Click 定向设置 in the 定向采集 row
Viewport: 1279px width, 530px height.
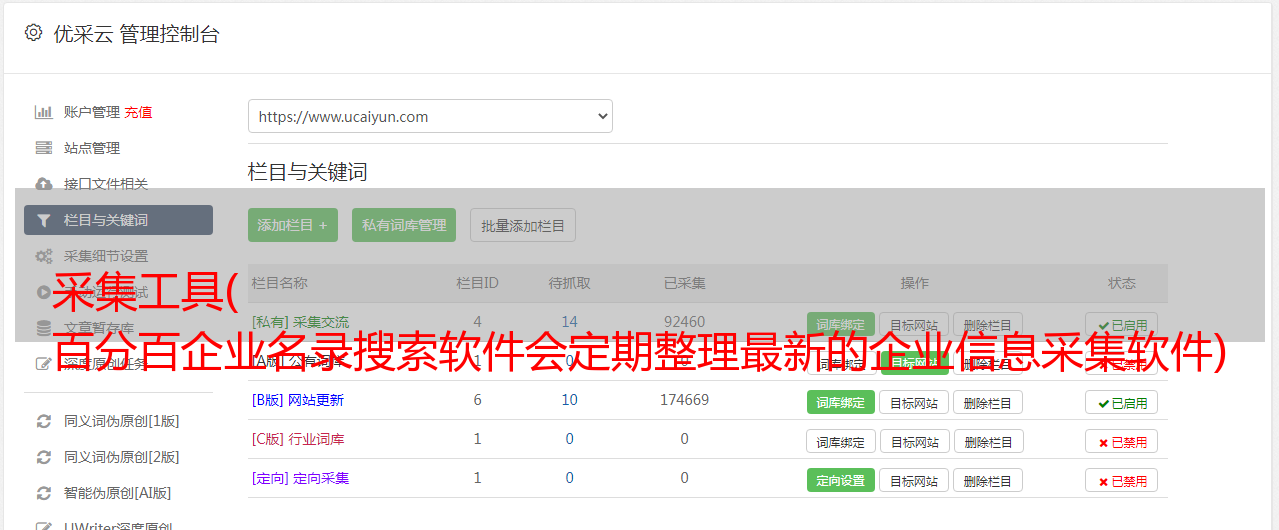841,480
